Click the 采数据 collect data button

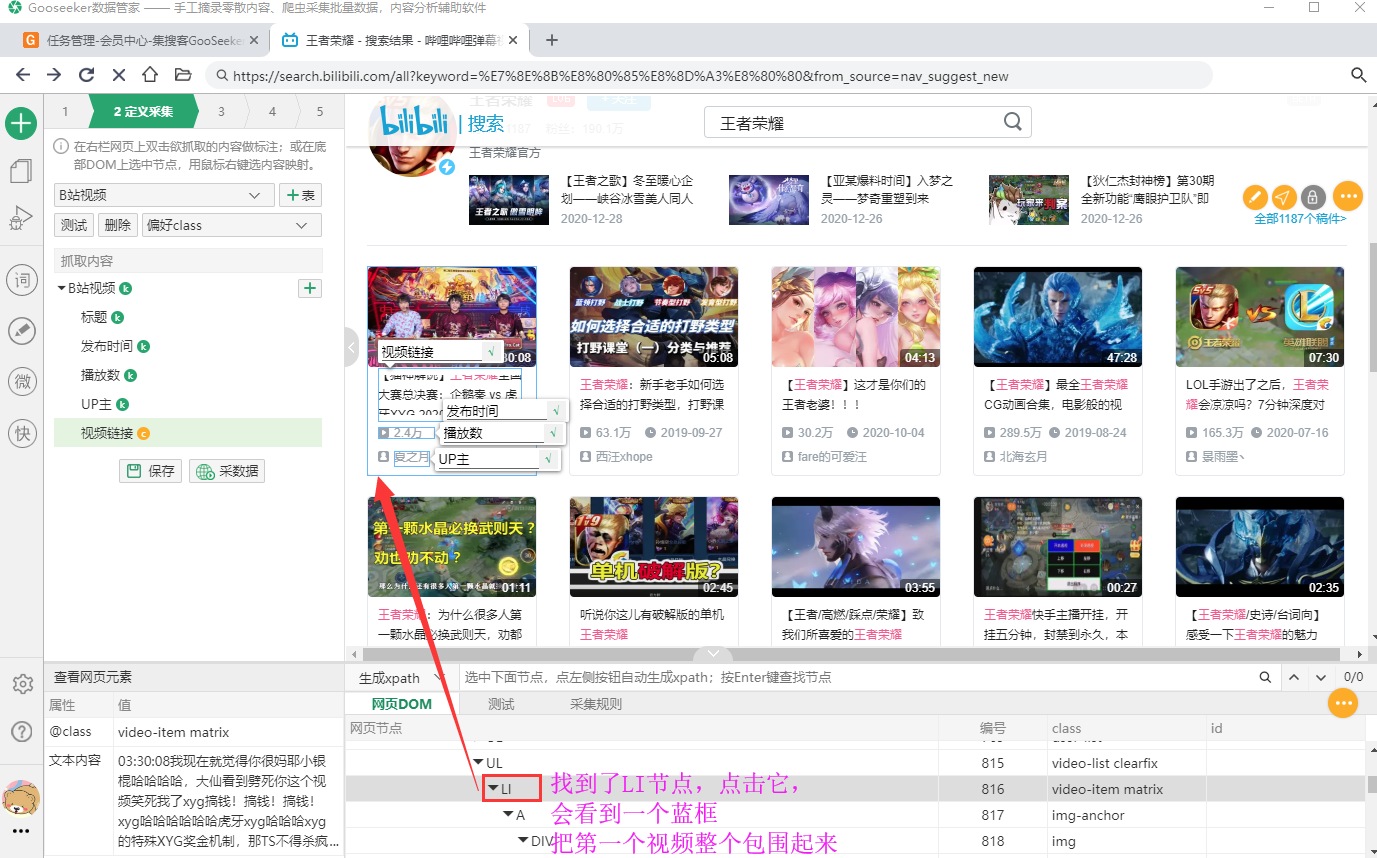pos(227,471)
